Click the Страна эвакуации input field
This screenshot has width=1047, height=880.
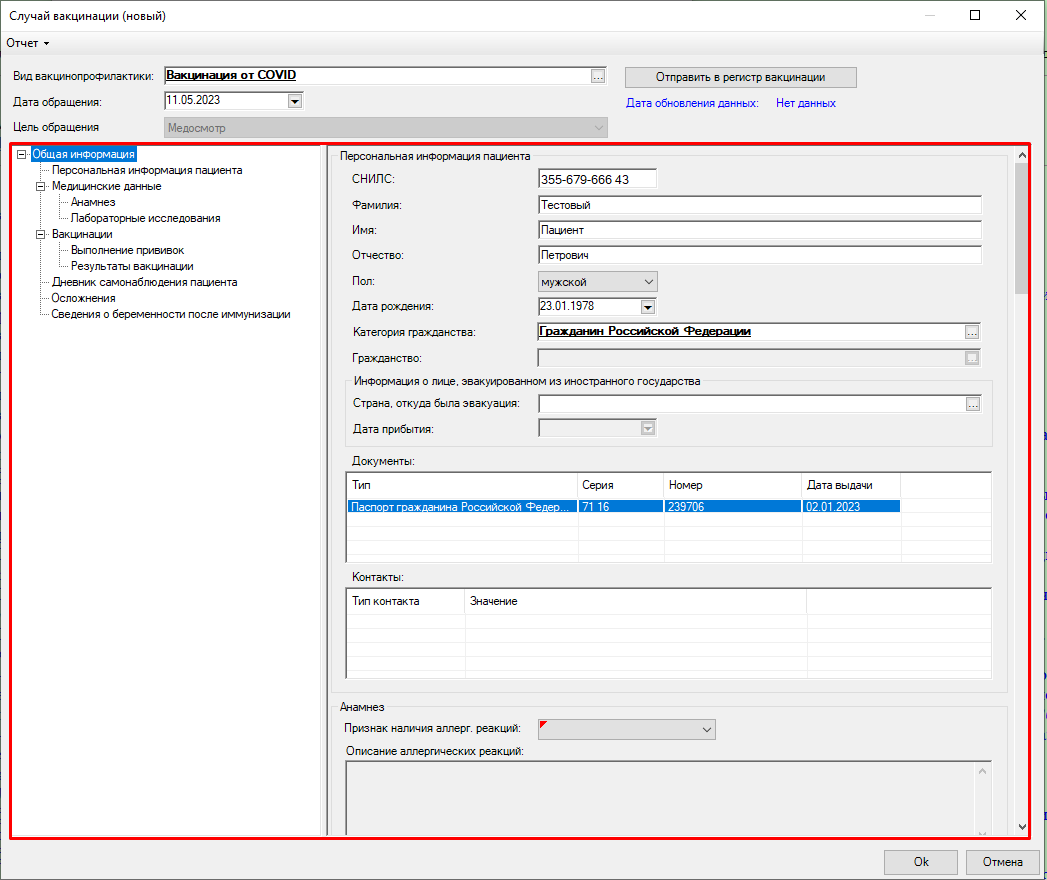[752, 404]
